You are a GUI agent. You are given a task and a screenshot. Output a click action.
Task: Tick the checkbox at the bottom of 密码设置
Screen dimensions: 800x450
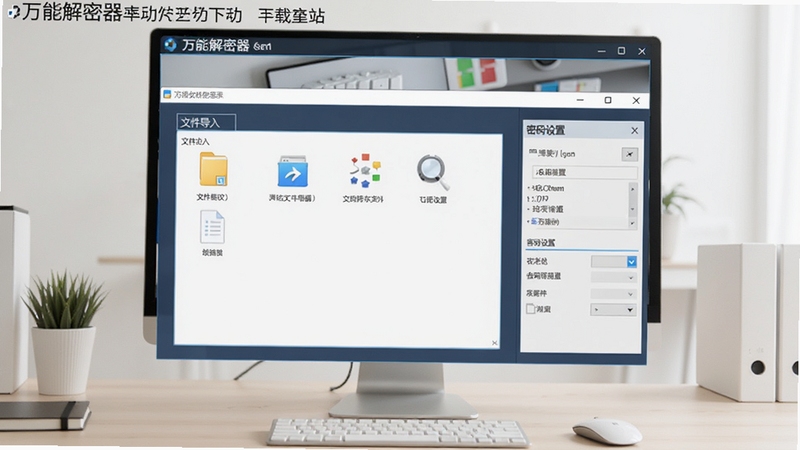click(x=531, y=309)
